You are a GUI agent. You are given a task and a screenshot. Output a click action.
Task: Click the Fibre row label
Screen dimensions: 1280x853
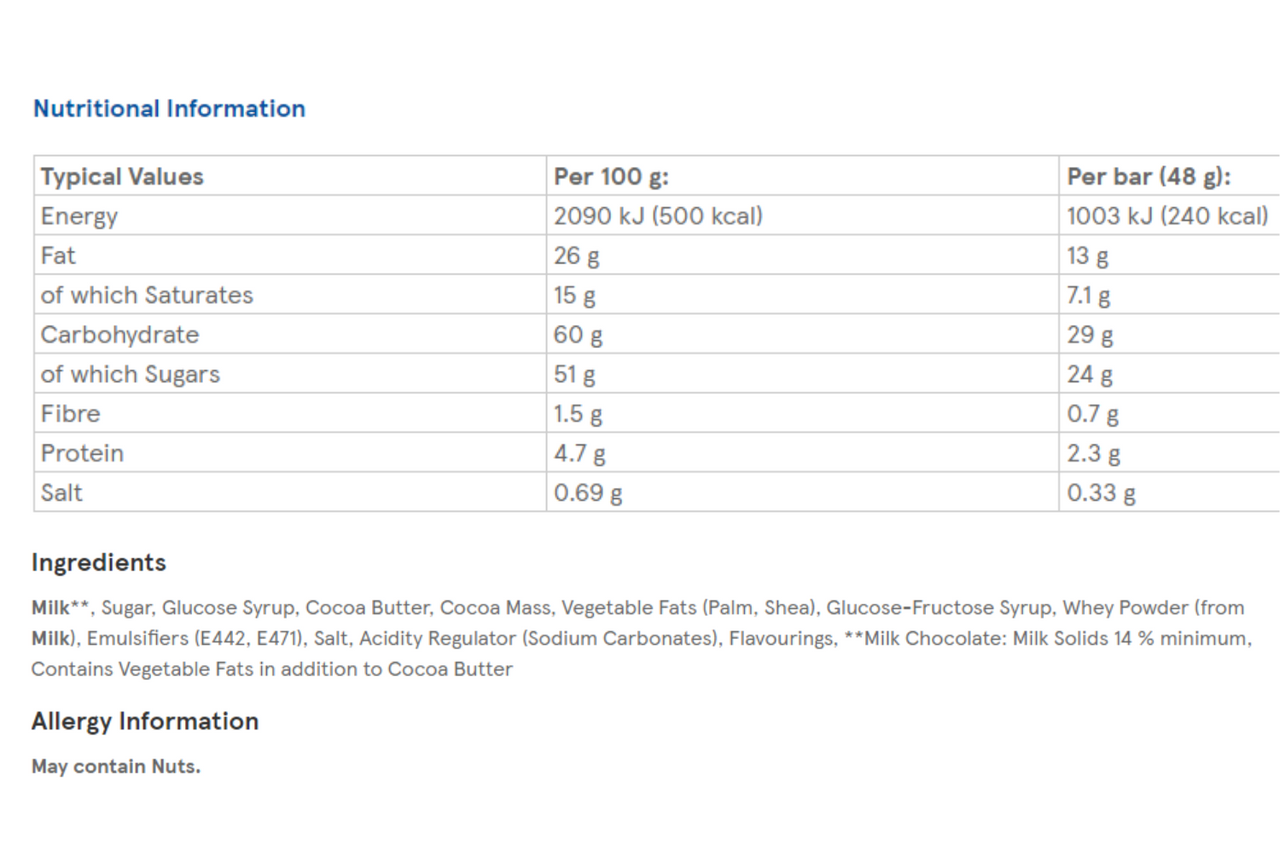(x=71, y=414)
